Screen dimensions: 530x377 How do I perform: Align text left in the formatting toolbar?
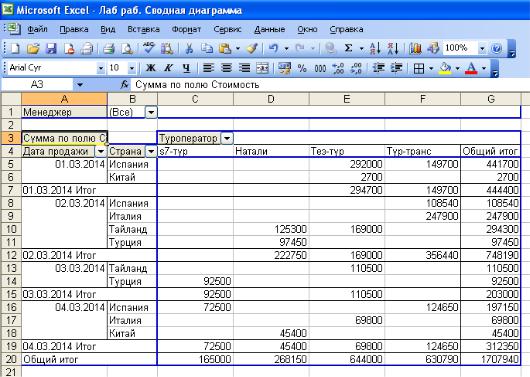click(208, 68)
